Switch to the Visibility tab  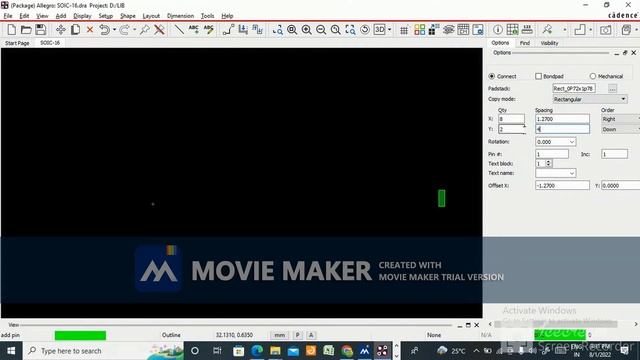[x=549, y=43]
